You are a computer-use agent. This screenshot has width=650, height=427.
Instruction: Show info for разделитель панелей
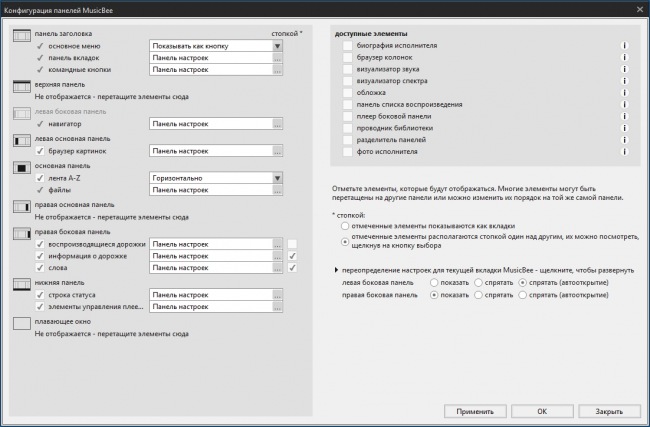(624, 140)
